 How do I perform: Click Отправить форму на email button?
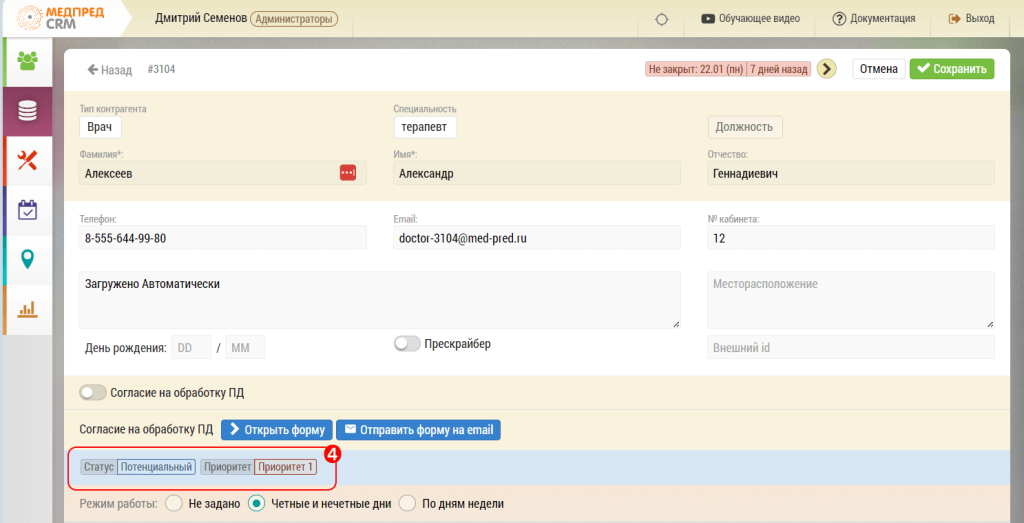click(x=418, y=430)
